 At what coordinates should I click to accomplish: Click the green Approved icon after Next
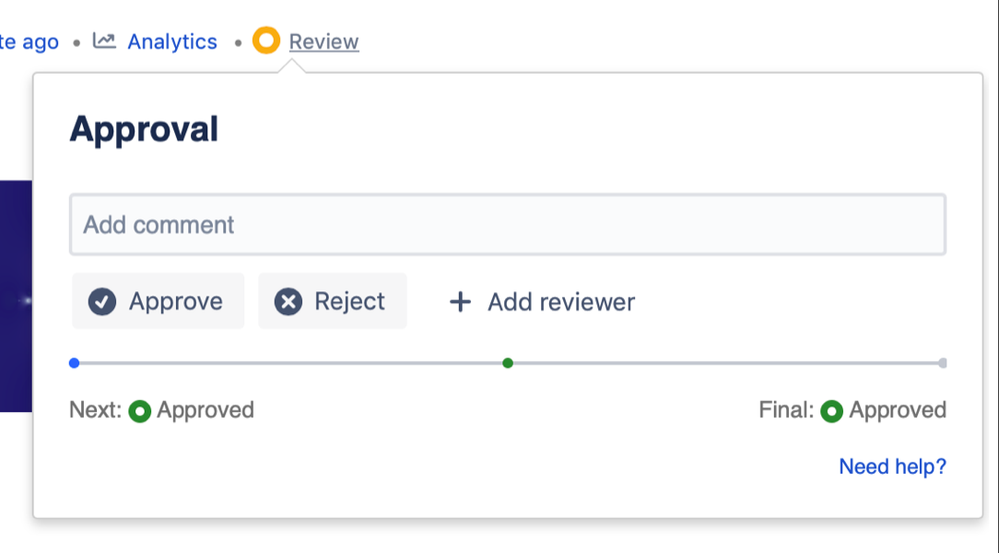pyautogui.click(x=140, y=411)
